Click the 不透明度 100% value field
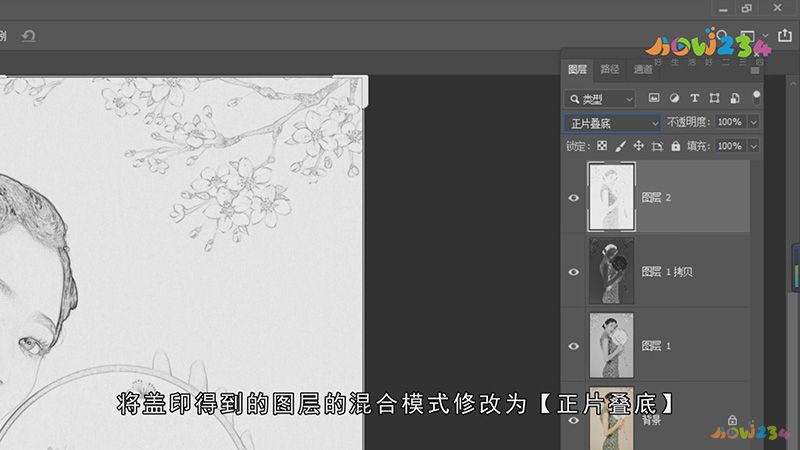Screen dimensions: 800x450 pos(730,122)
